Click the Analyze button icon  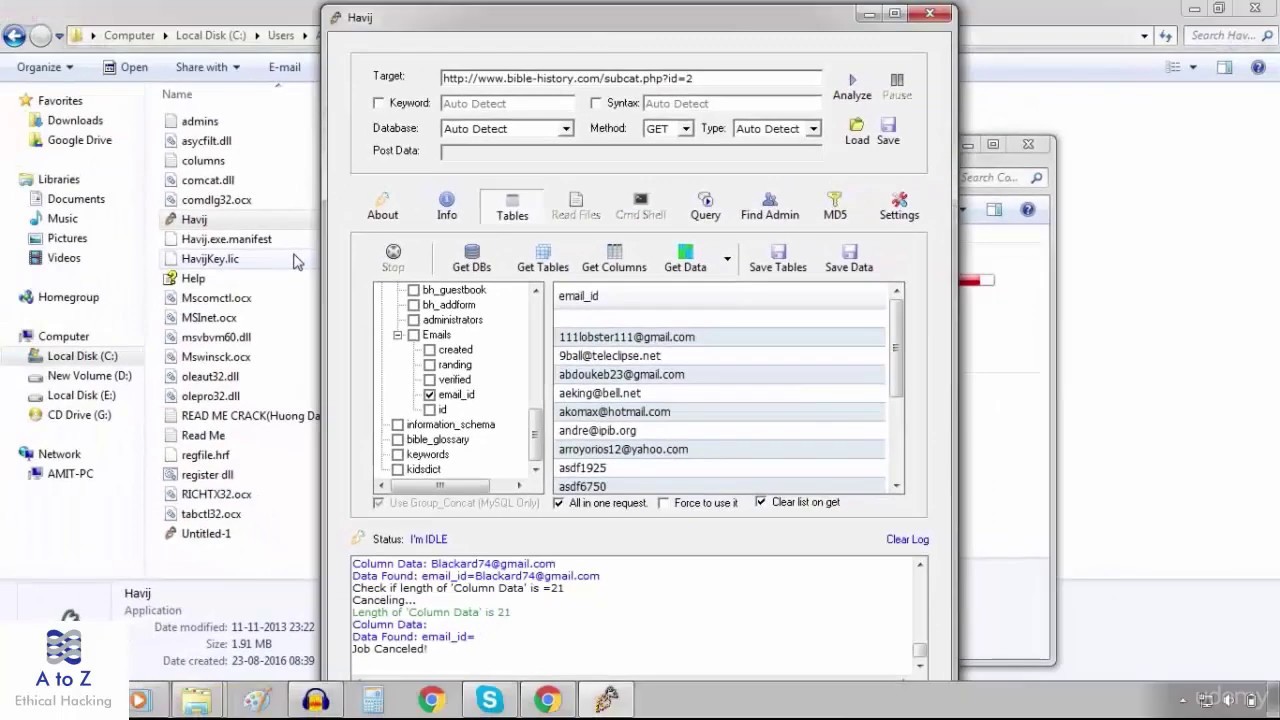pyautogui.click(x=852, y=79)
